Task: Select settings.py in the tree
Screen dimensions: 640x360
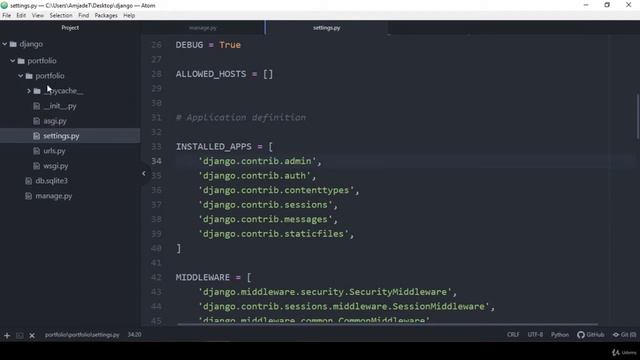Action: coord(61,136)
